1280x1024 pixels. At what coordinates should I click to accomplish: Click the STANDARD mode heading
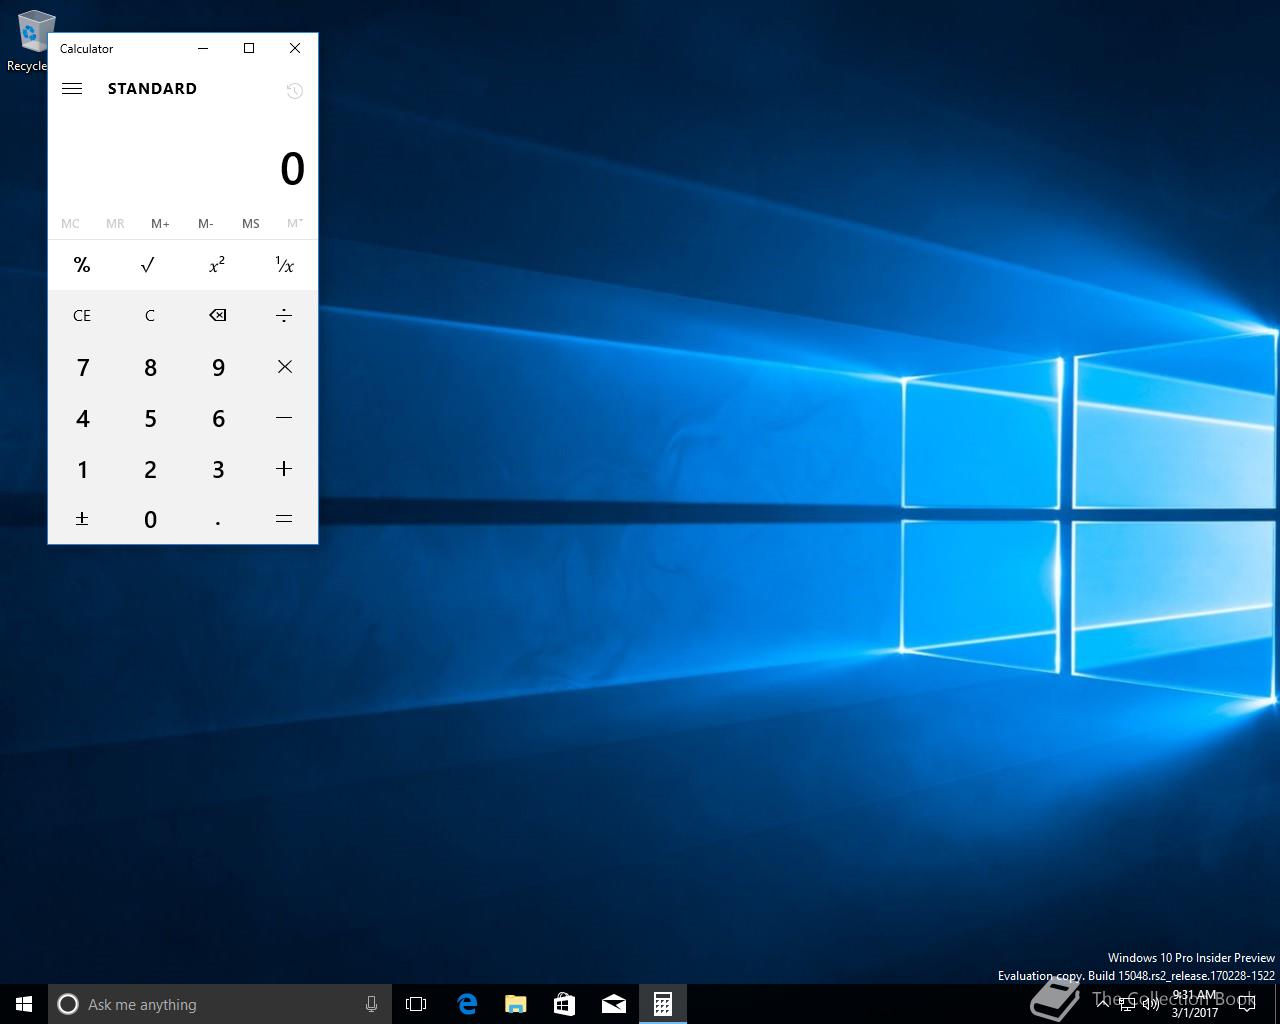(x=152, y=88)
